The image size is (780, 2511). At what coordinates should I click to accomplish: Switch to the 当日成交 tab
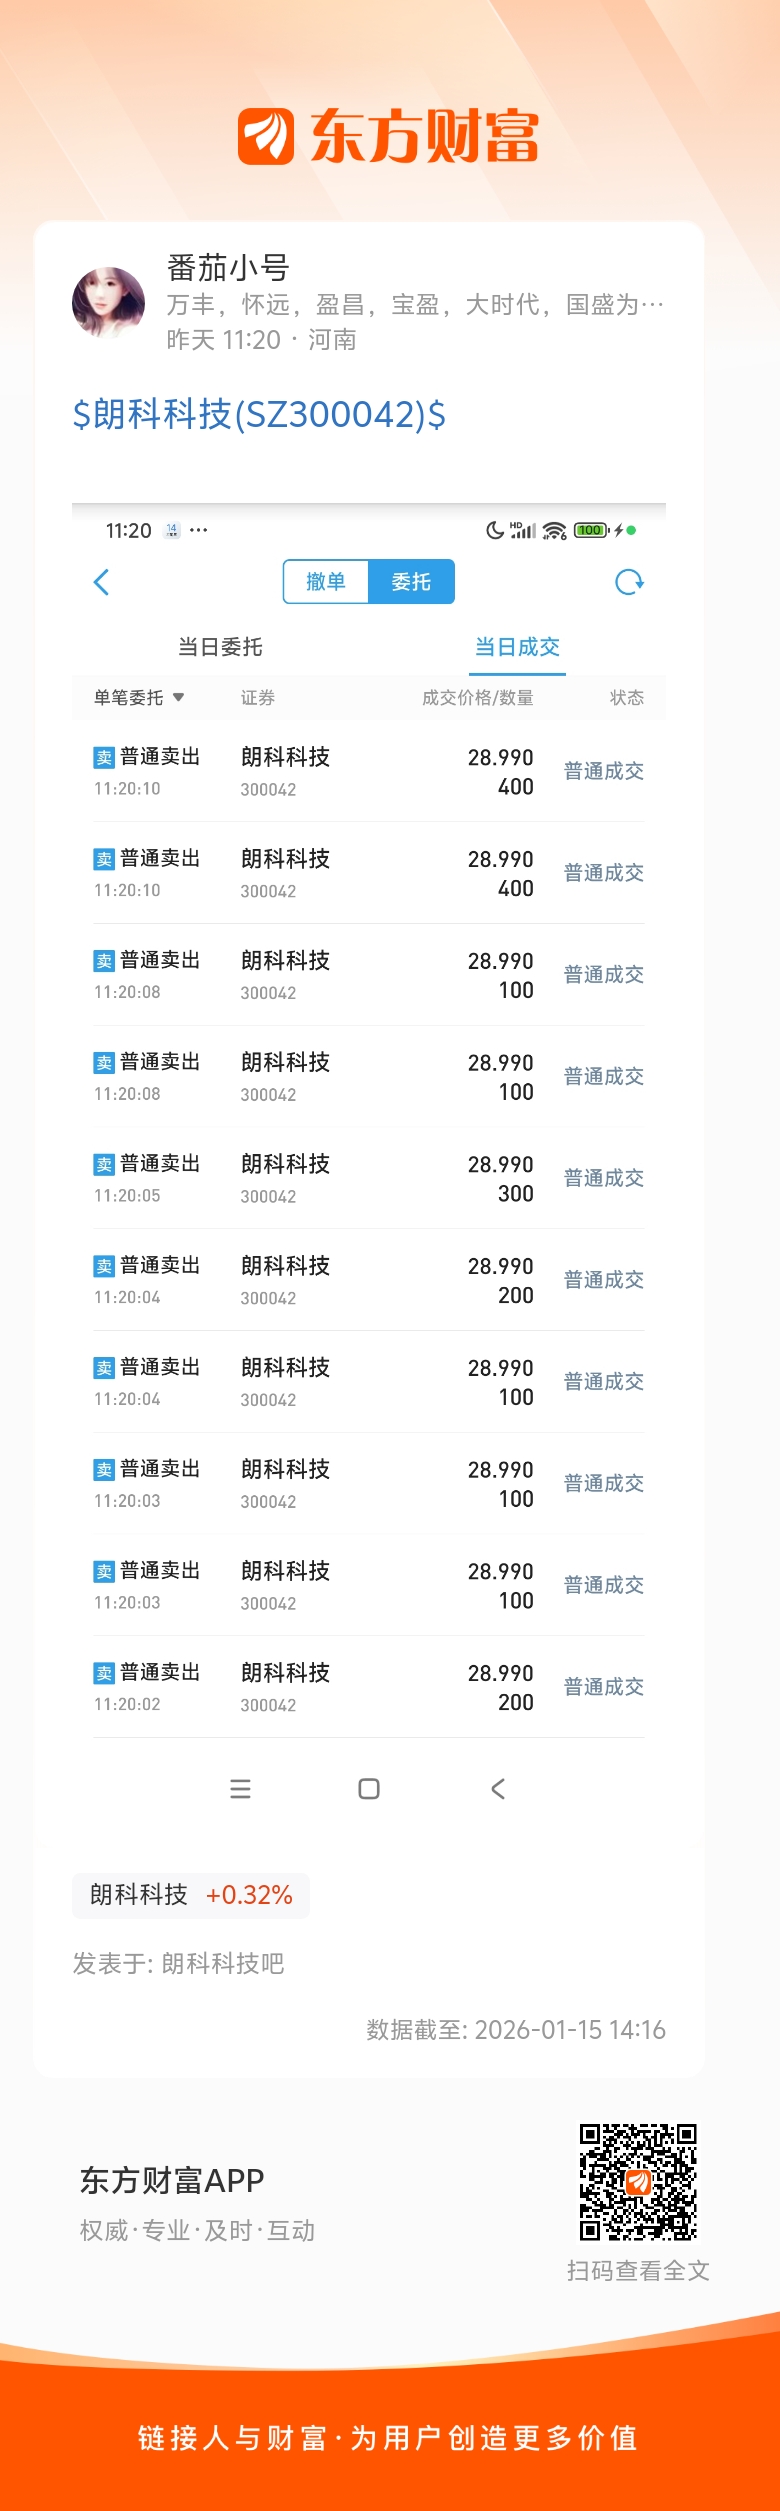(517, 647)
